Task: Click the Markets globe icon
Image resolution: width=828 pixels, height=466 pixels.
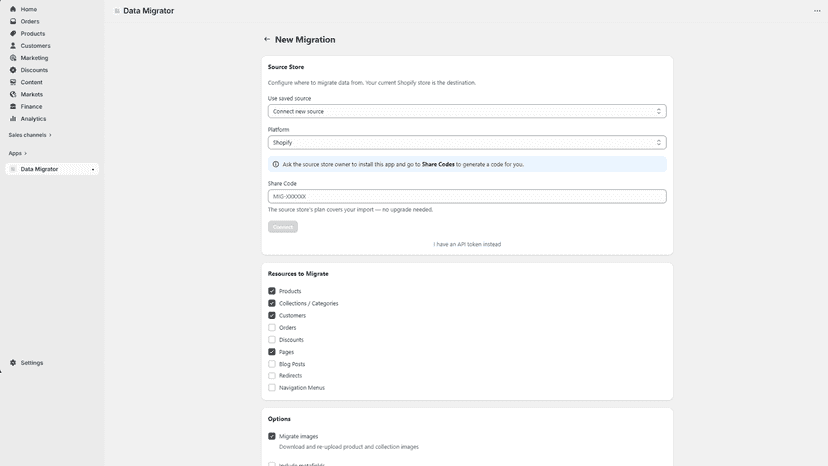Action: point(13,94)
